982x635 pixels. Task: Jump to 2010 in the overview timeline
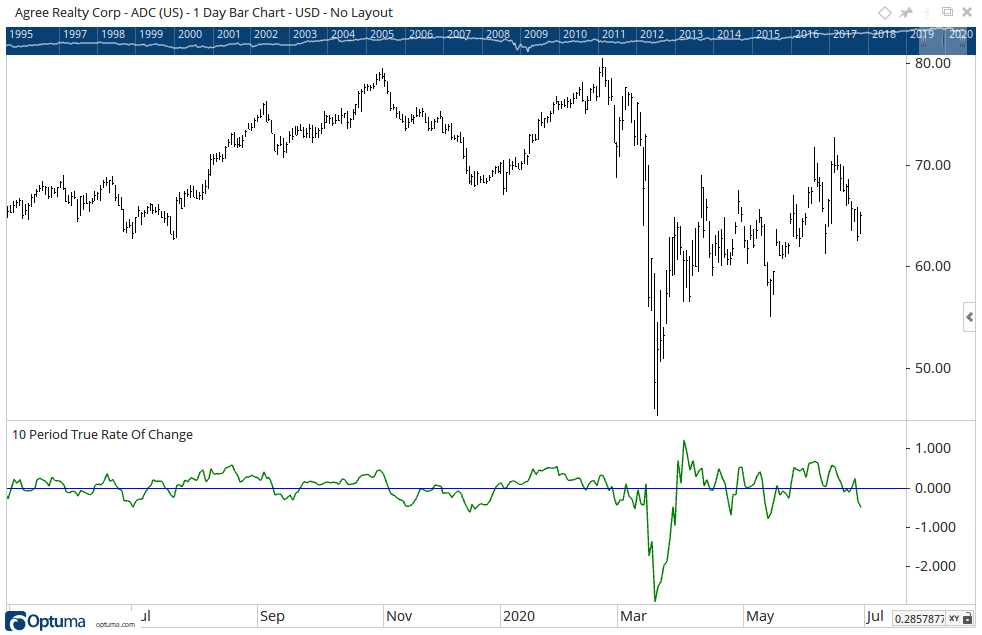575,34
